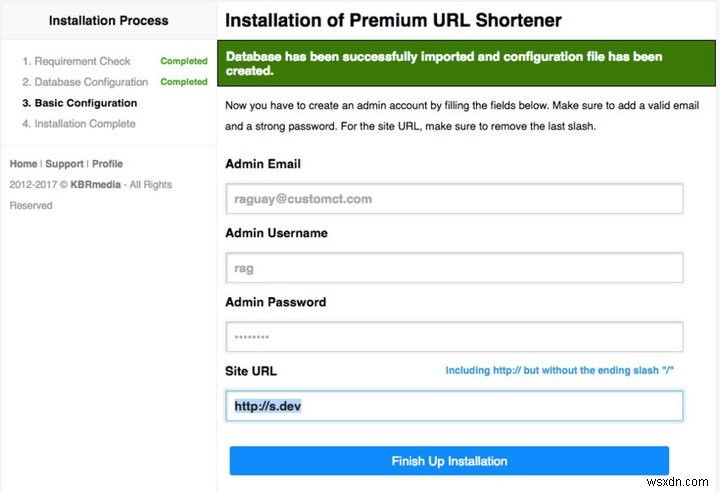This screenshot has height=492, width=720.
Task: Click the Installation Process sidebar header
Action: (108, 20)
